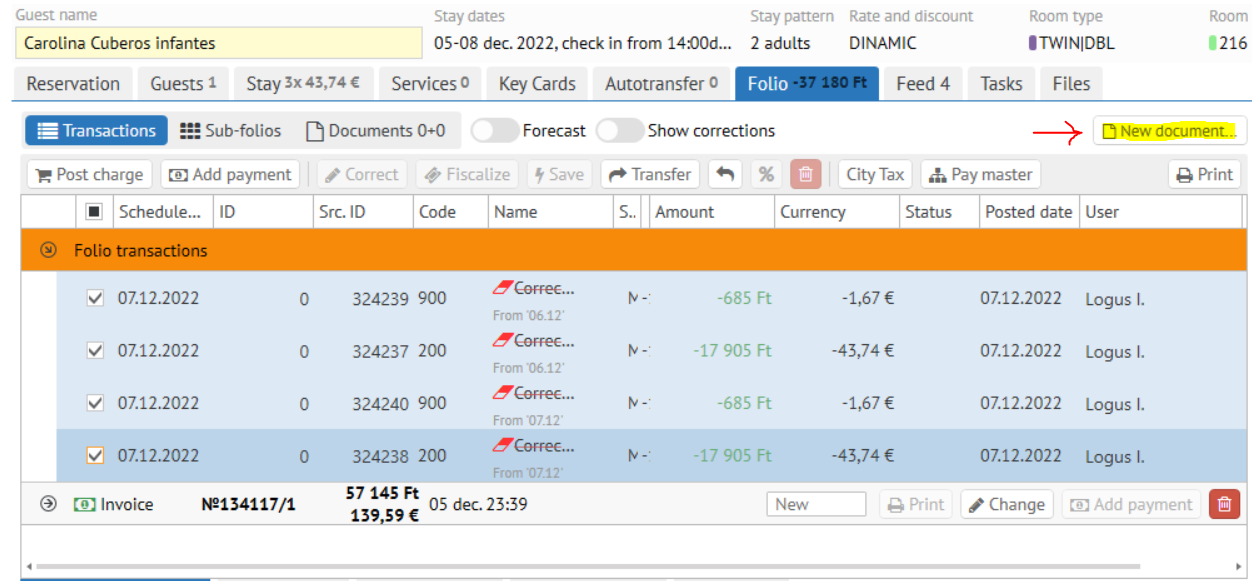
Task: Click the City Tax button
Action: pos(875,174)
